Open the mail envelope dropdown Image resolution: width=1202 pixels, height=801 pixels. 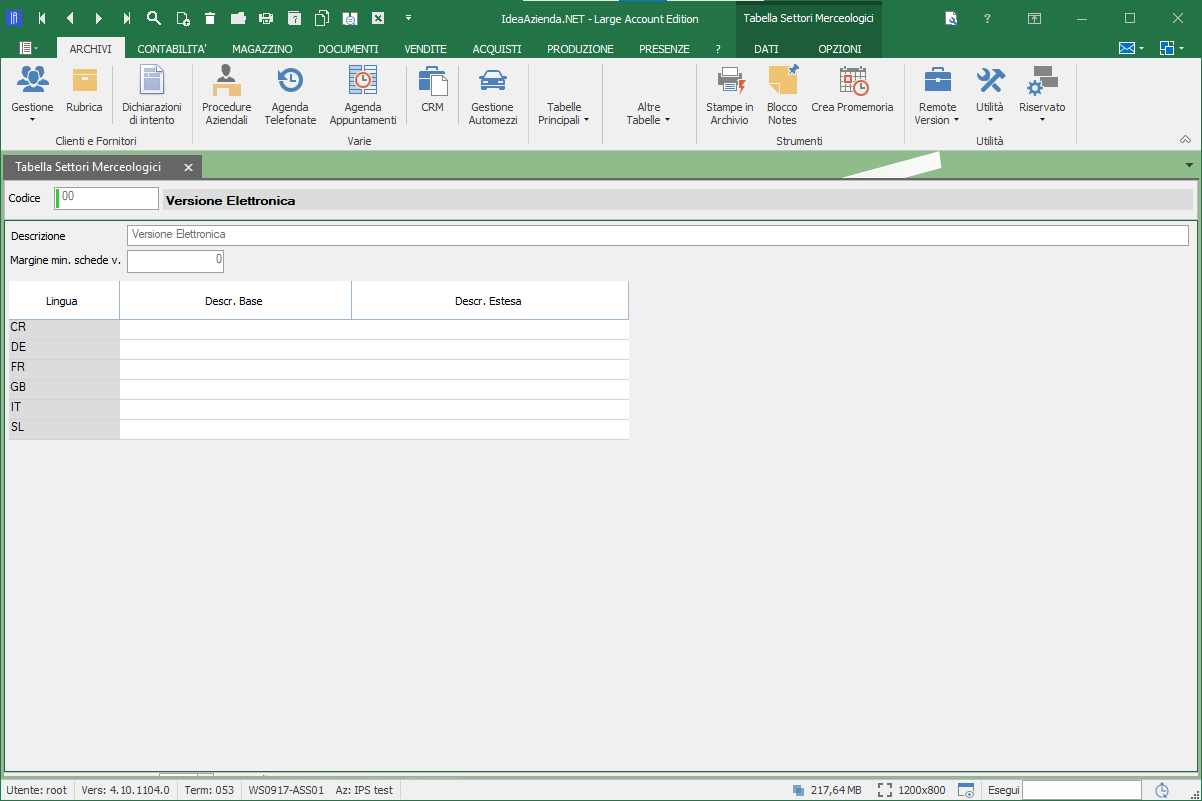tap(1131, 48)
